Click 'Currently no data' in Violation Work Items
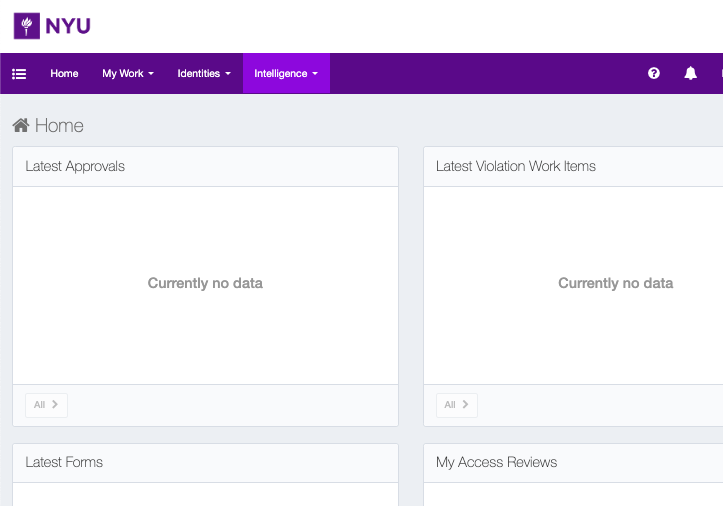 tap(615, 283)
